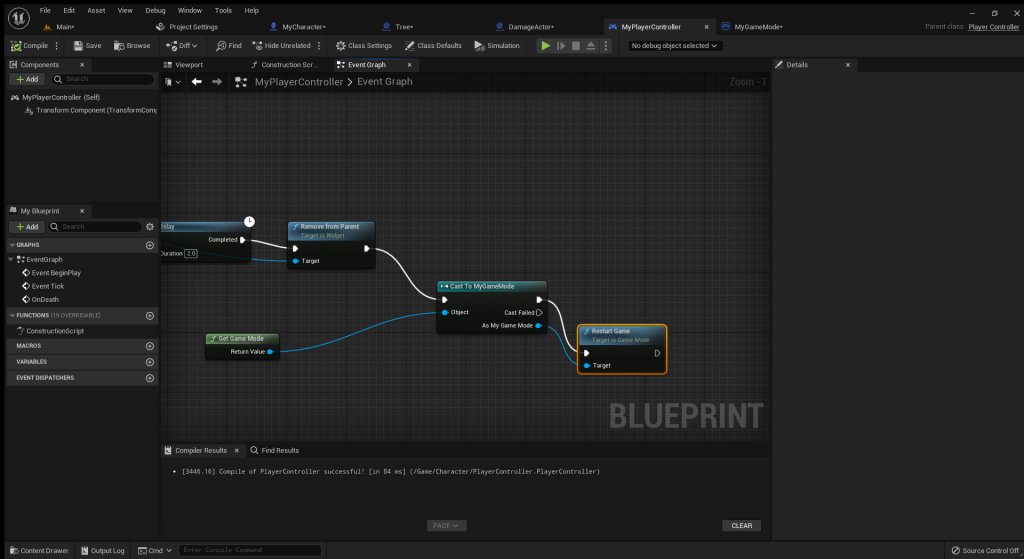1024x559 pixels.
Task: Close the Event Graph tab
Action: (409, 65)
